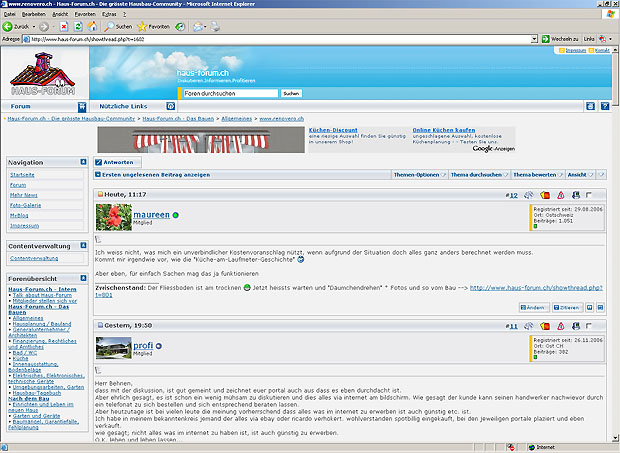Collapse the Navigation sidebar panel
Screen dimensions: 620x453
click(x=83, y=162)
